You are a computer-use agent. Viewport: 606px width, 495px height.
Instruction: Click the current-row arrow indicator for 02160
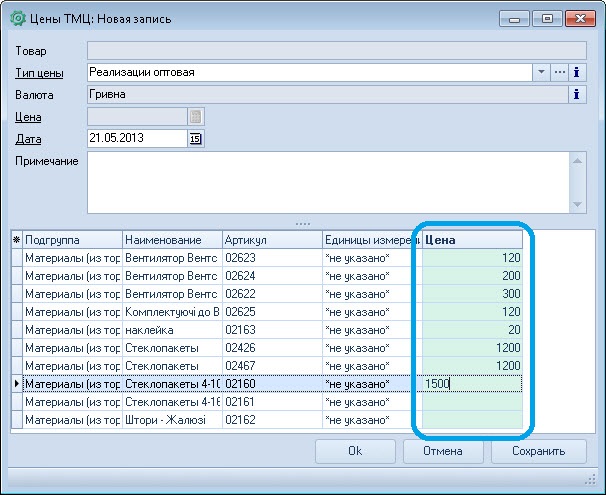coord(17,384)
